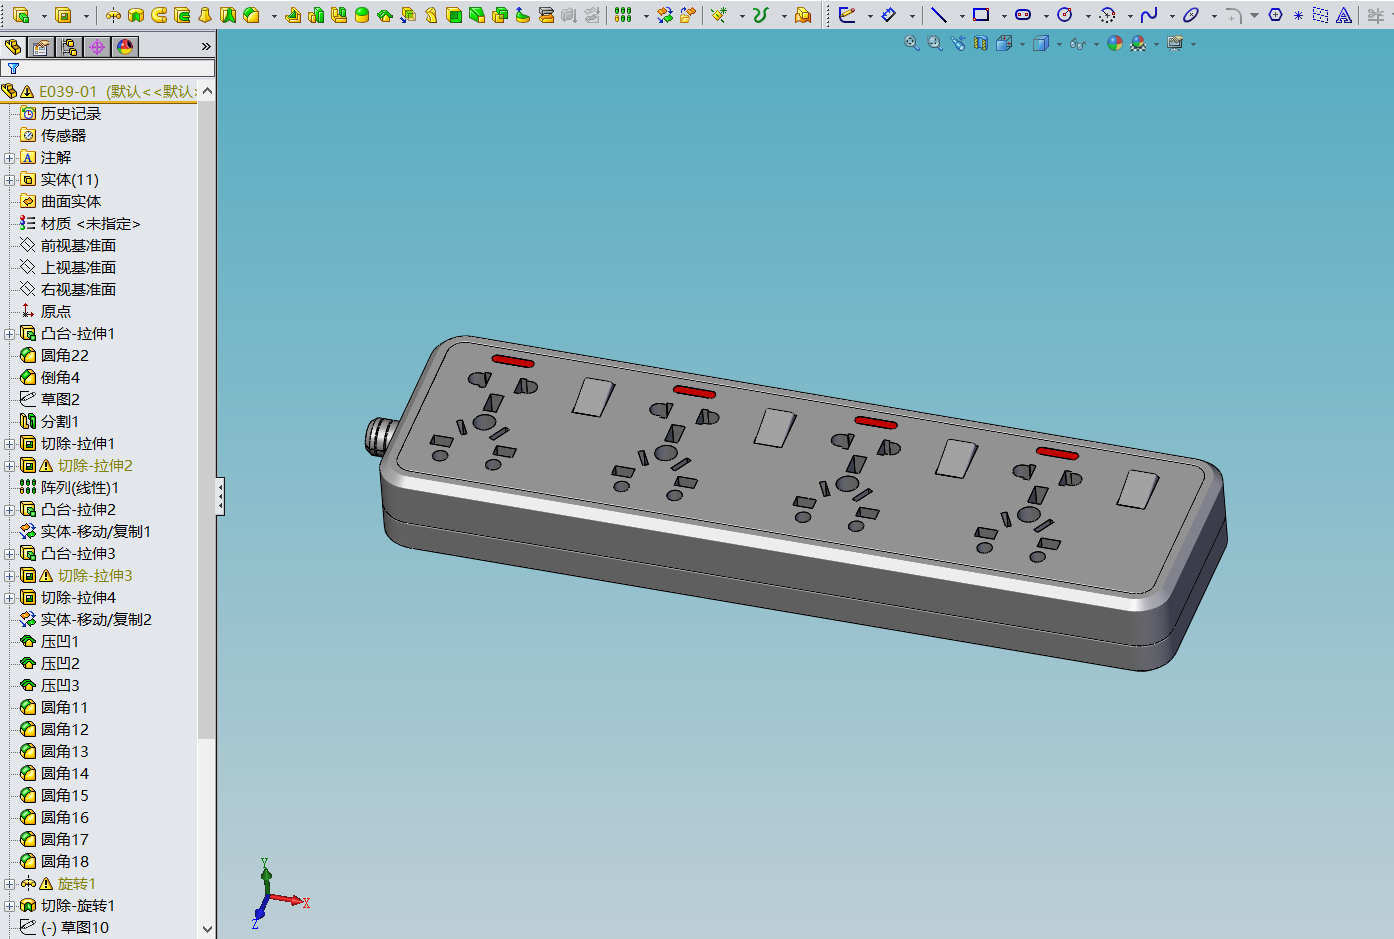Open Edit Appearance color ball
1394x939 pixels.
(x=1115, y=43)
